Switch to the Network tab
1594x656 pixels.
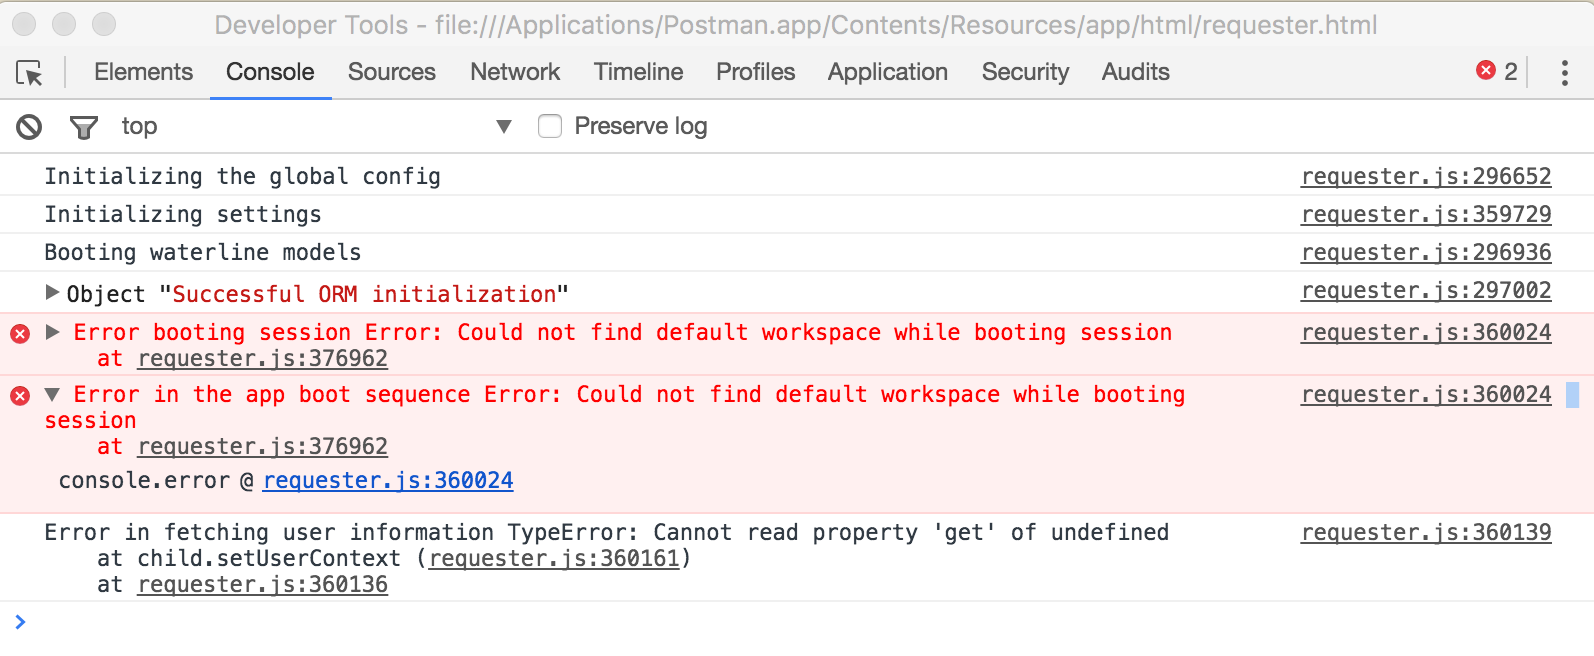click(514, 72)
